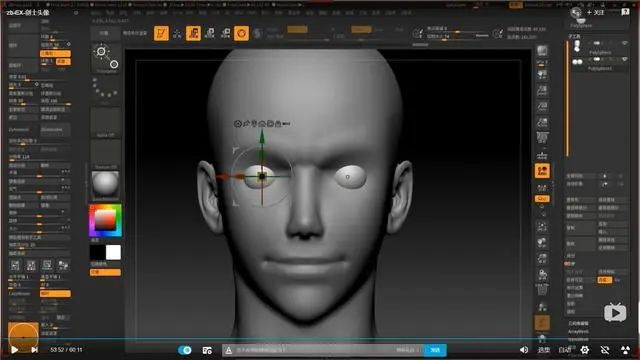Select the black secondary color swatch
Image resolution: width=640 pixels, height=360 pixels.
[x=97, y=253]
